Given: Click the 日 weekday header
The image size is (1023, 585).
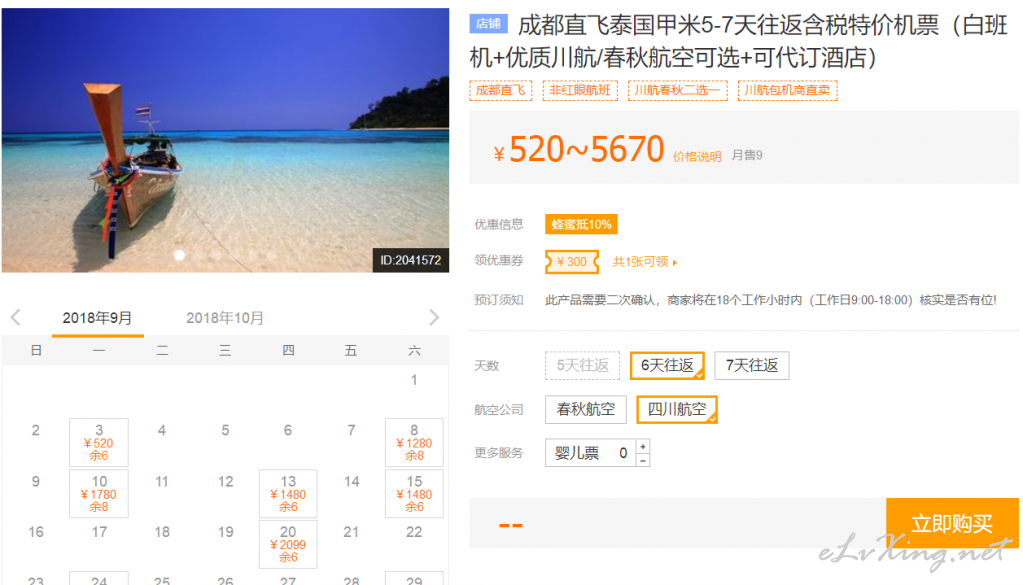Looking at the screenshot, I should 36,351.
